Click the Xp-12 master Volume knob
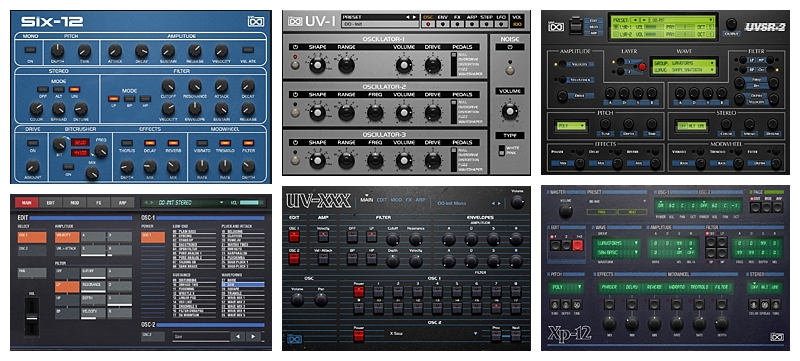 [565, 210]
